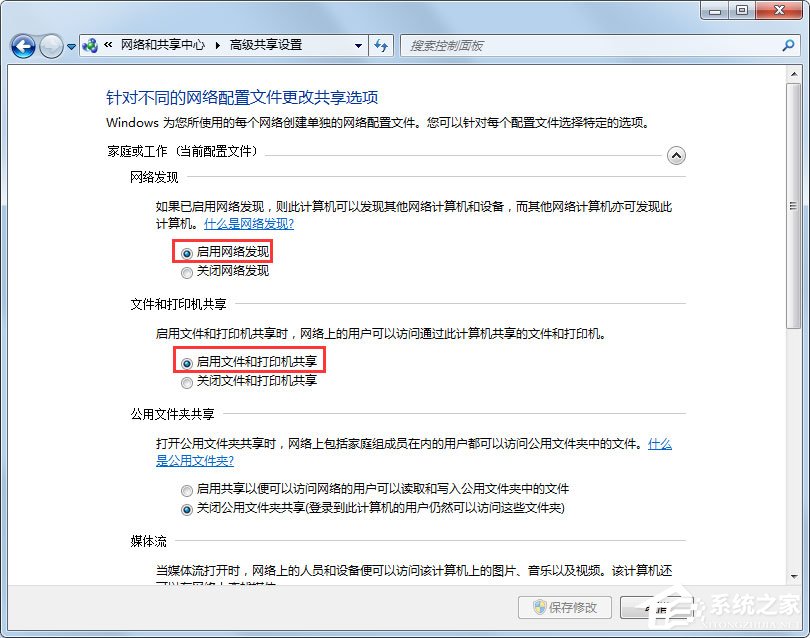
Task: Select 关闭文件和打印机共享
Action: 187,382
